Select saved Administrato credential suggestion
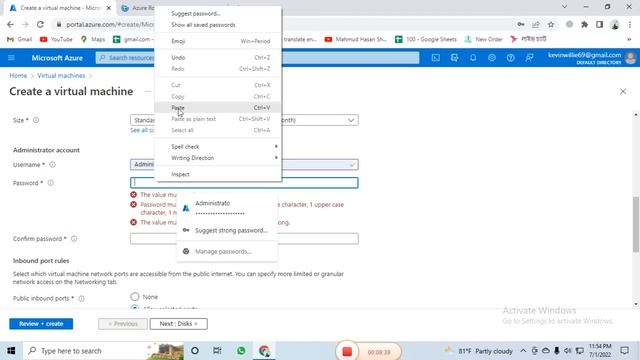The image size is (640, 360). pos(227,208)
